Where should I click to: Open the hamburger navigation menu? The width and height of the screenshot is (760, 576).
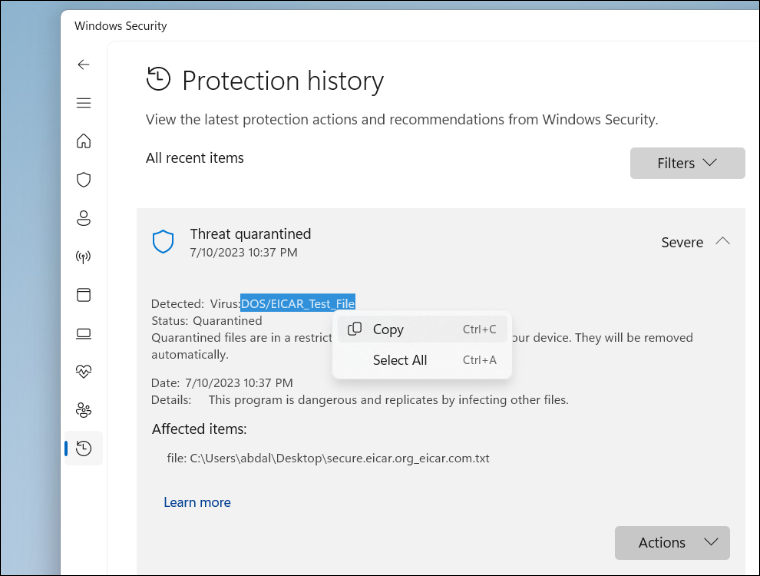tap(84, 103)
